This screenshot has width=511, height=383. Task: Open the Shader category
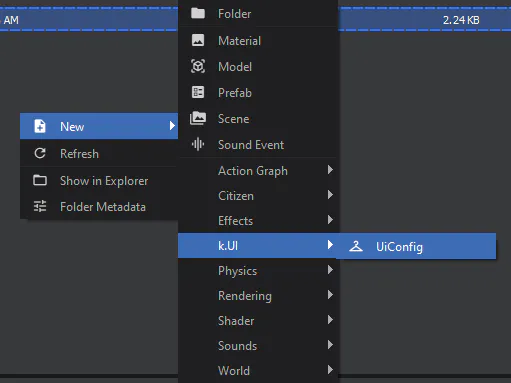tap(258, 320)
